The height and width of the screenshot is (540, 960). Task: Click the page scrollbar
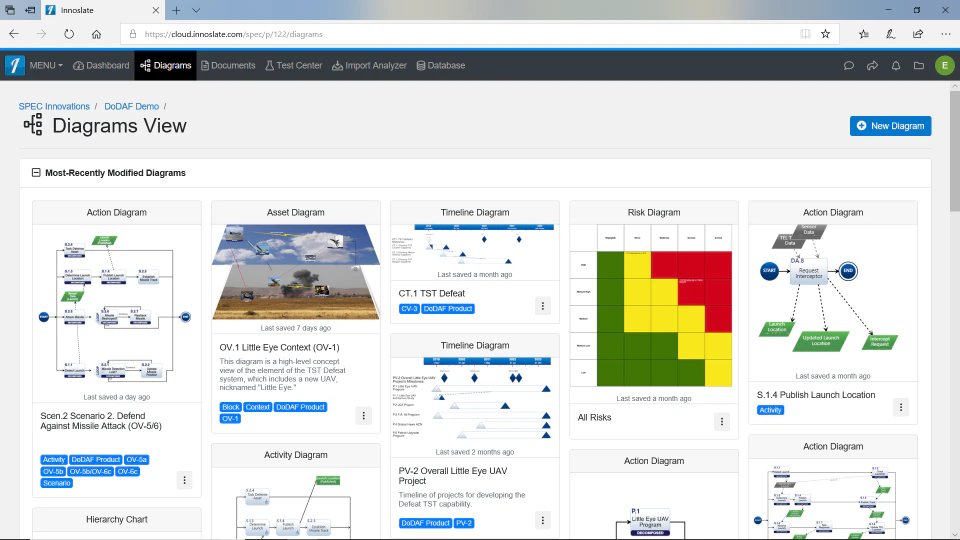954,152
